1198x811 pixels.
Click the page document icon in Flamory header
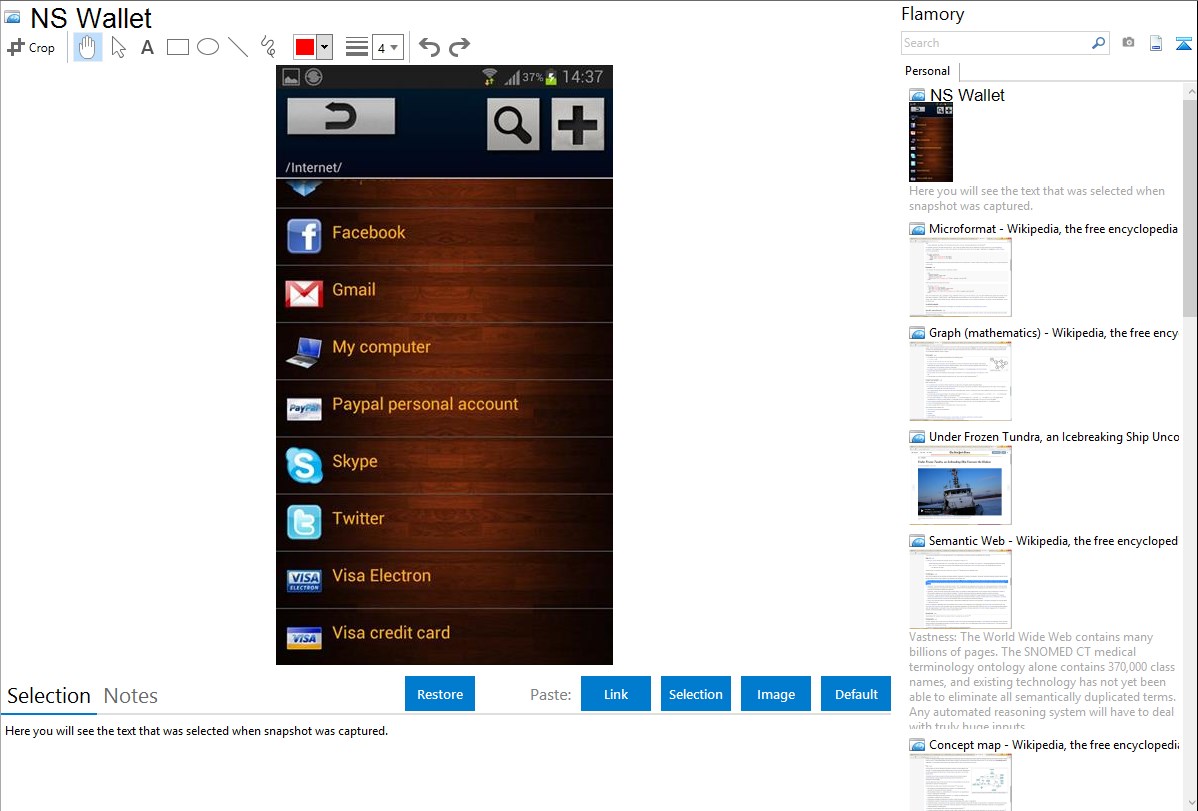(x=1156, y=43)
